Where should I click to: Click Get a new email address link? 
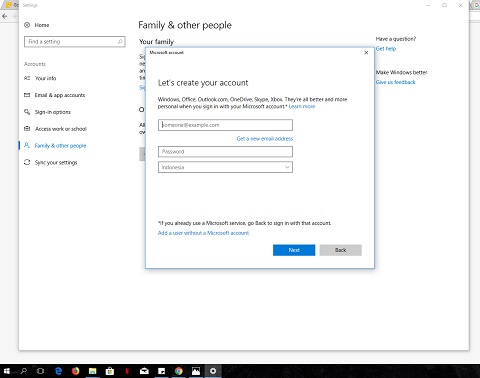click(265, 138)
